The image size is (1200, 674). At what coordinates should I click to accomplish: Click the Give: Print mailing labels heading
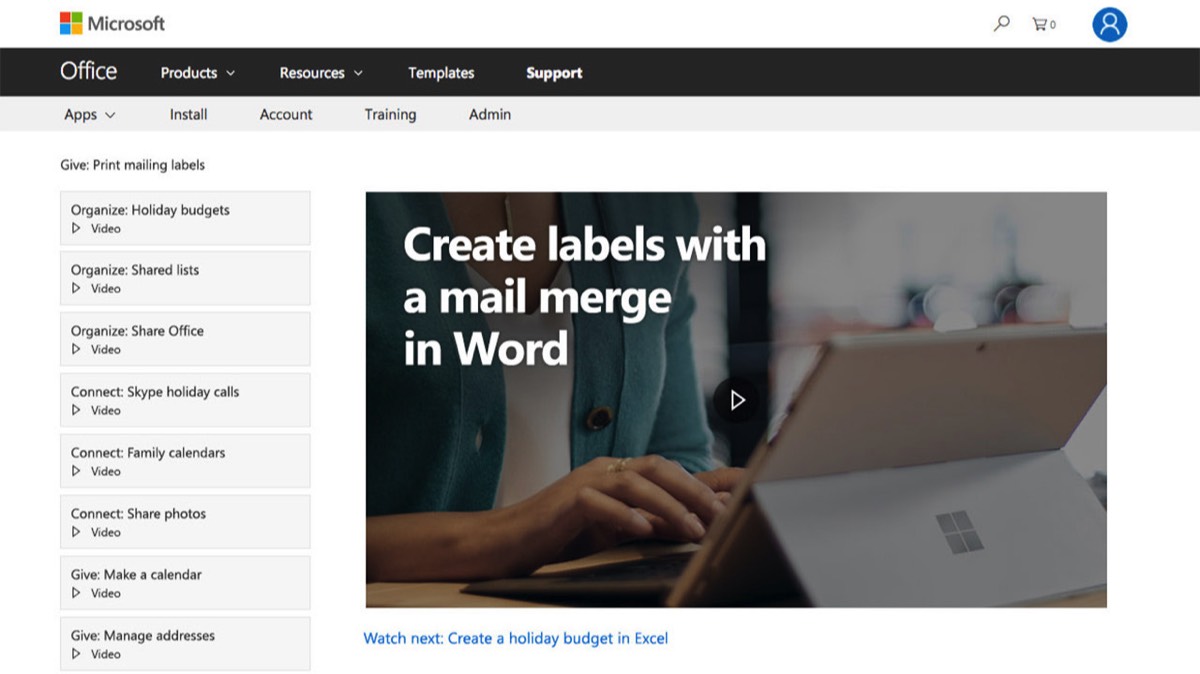coord(133,165)
